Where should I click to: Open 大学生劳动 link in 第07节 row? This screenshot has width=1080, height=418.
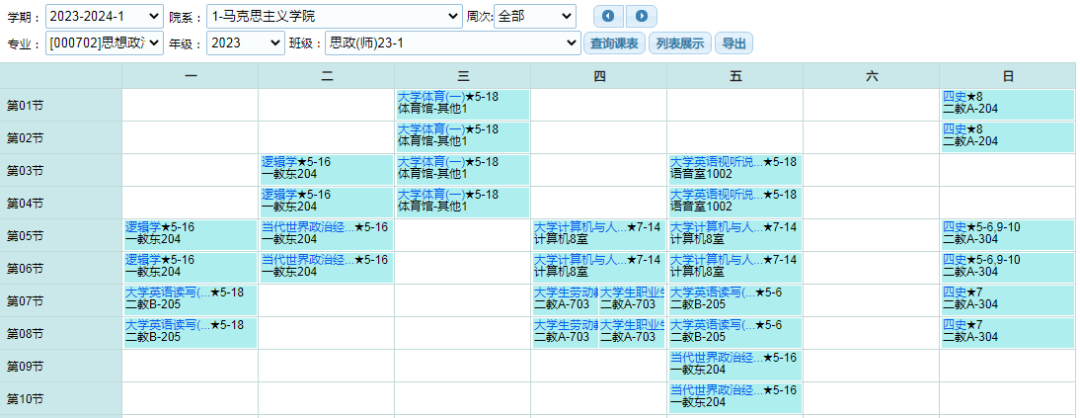(x=565, y=292)
